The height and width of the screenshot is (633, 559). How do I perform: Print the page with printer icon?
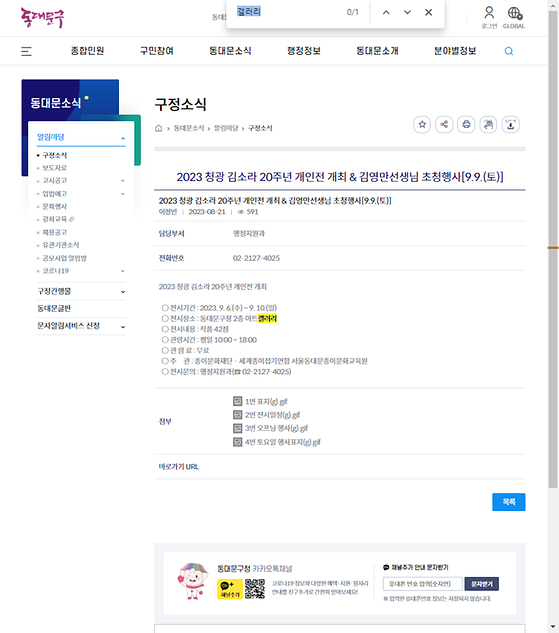click(x=466, y=124)
